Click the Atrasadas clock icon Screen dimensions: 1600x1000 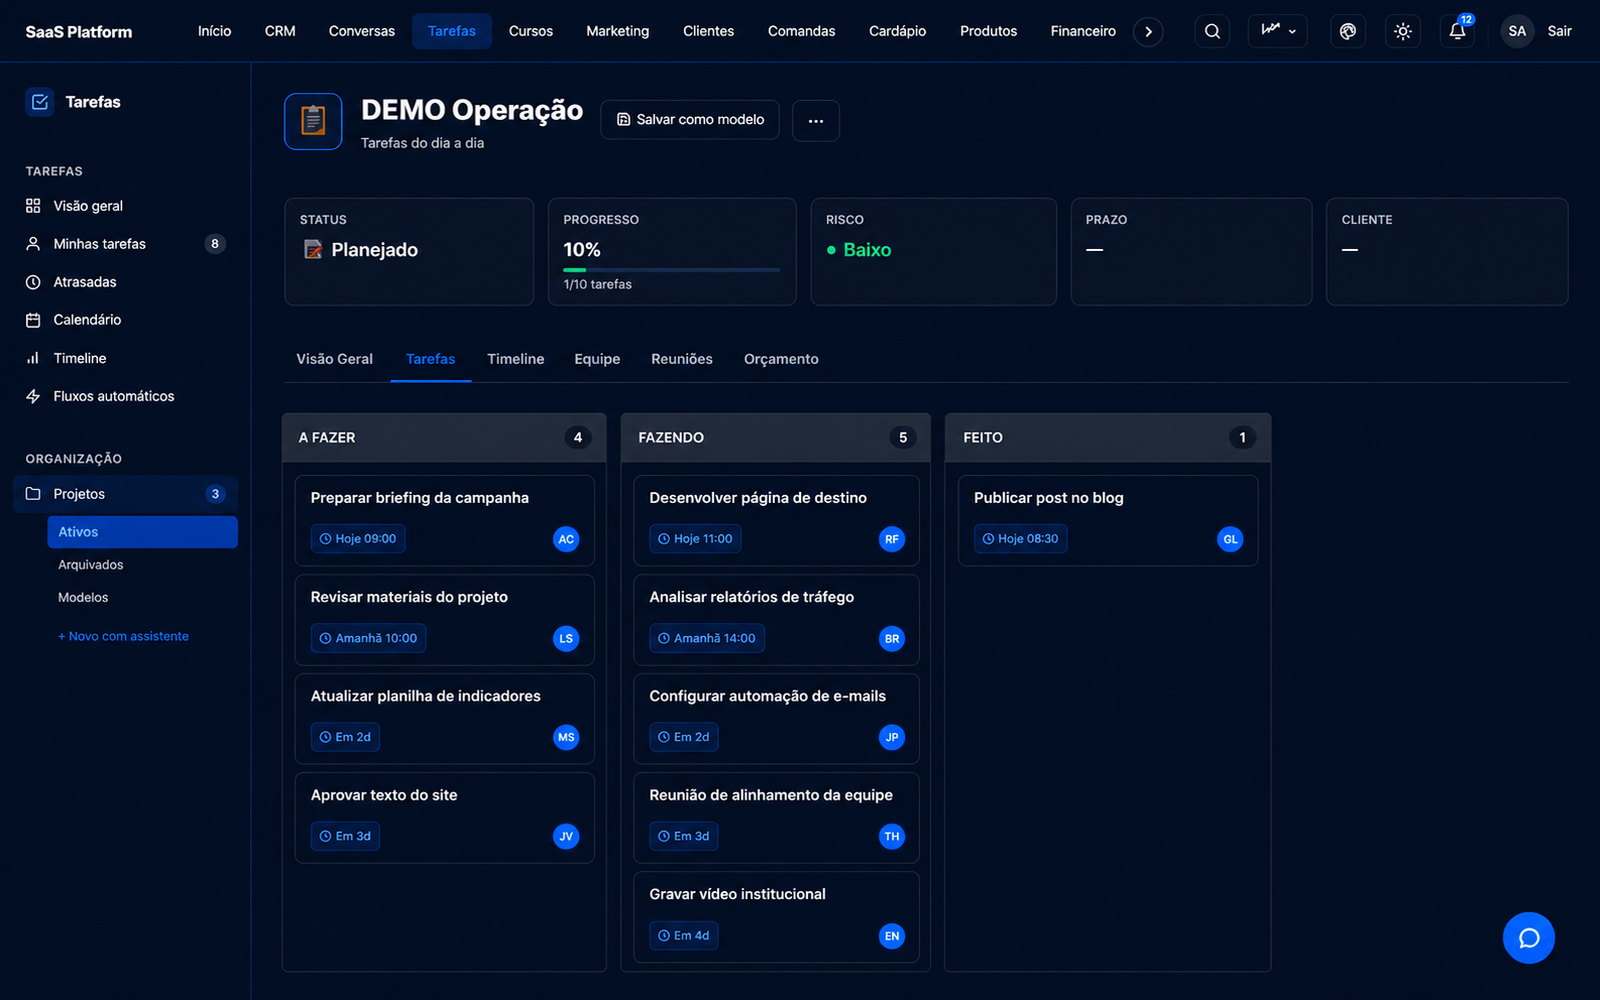click(33, 282)
